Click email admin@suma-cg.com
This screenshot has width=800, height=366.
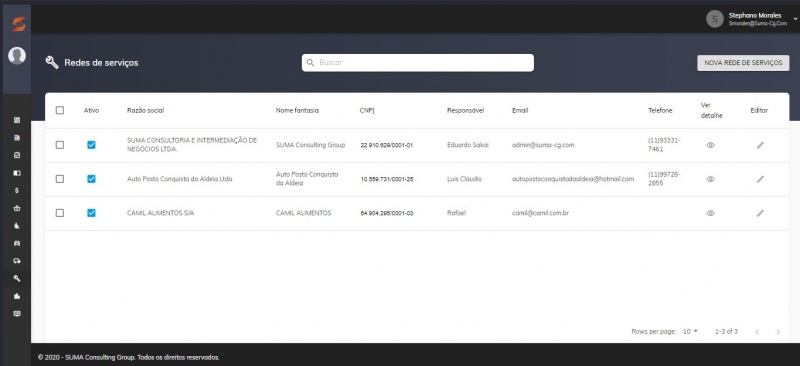click(543, 145)
